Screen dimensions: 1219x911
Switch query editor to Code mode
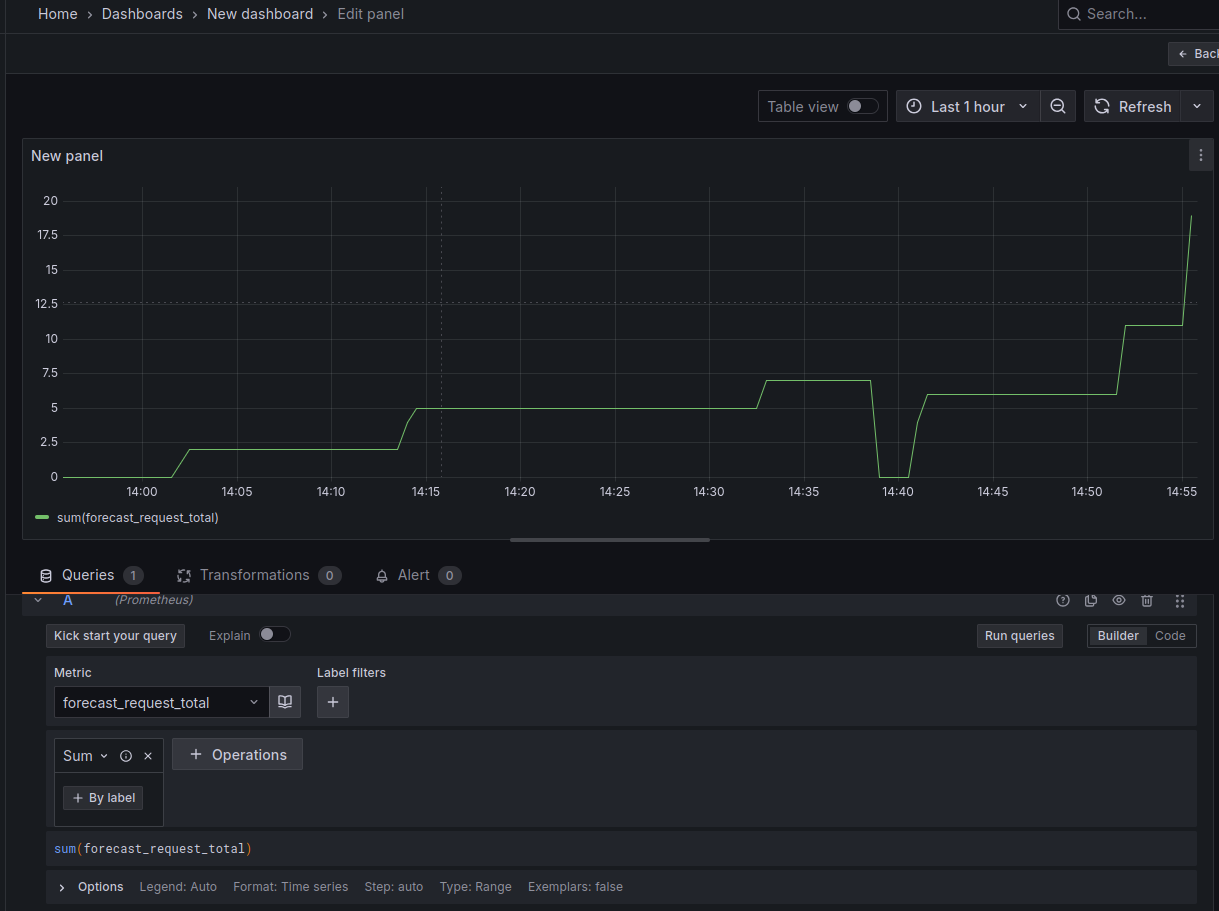click(x=1170, y=636)
